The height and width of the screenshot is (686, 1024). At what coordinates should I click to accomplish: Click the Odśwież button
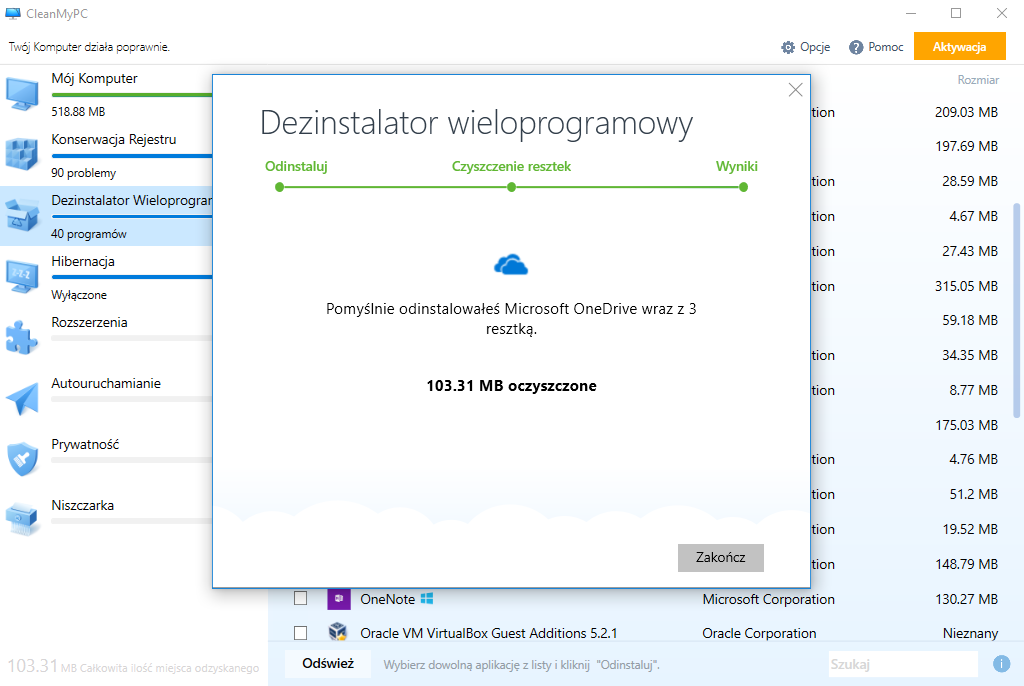point(328,664)
